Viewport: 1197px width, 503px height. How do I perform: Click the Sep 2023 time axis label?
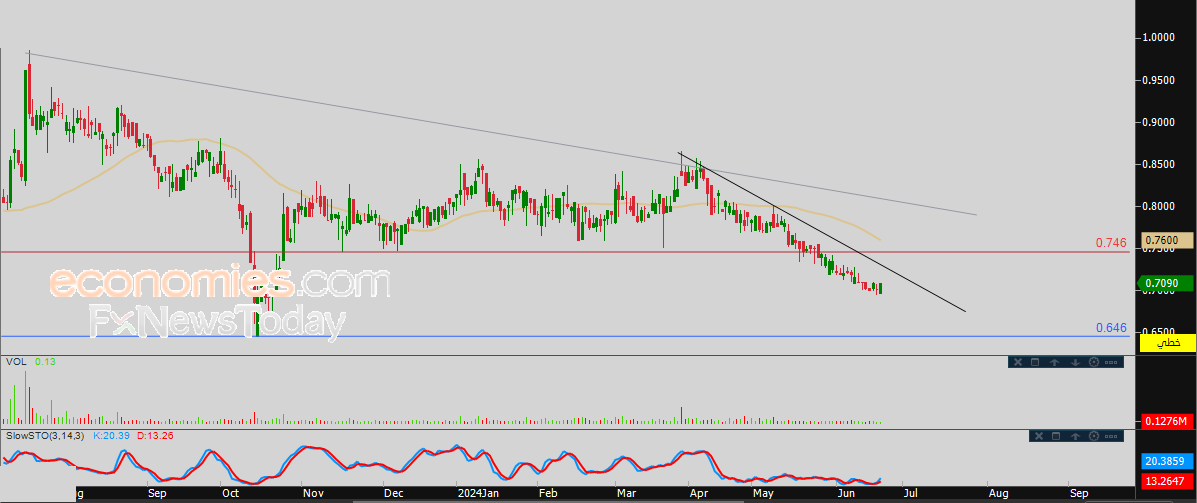click(156, 493)
